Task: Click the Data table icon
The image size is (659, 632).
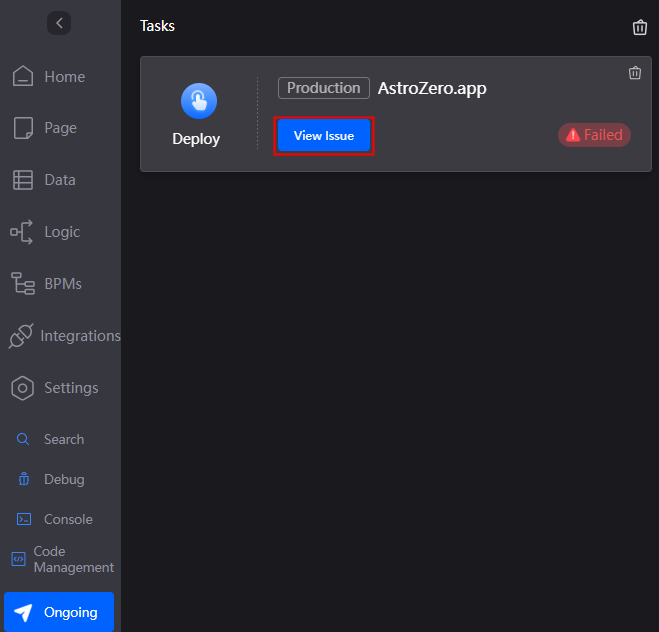Action: (x=23, y=180)
